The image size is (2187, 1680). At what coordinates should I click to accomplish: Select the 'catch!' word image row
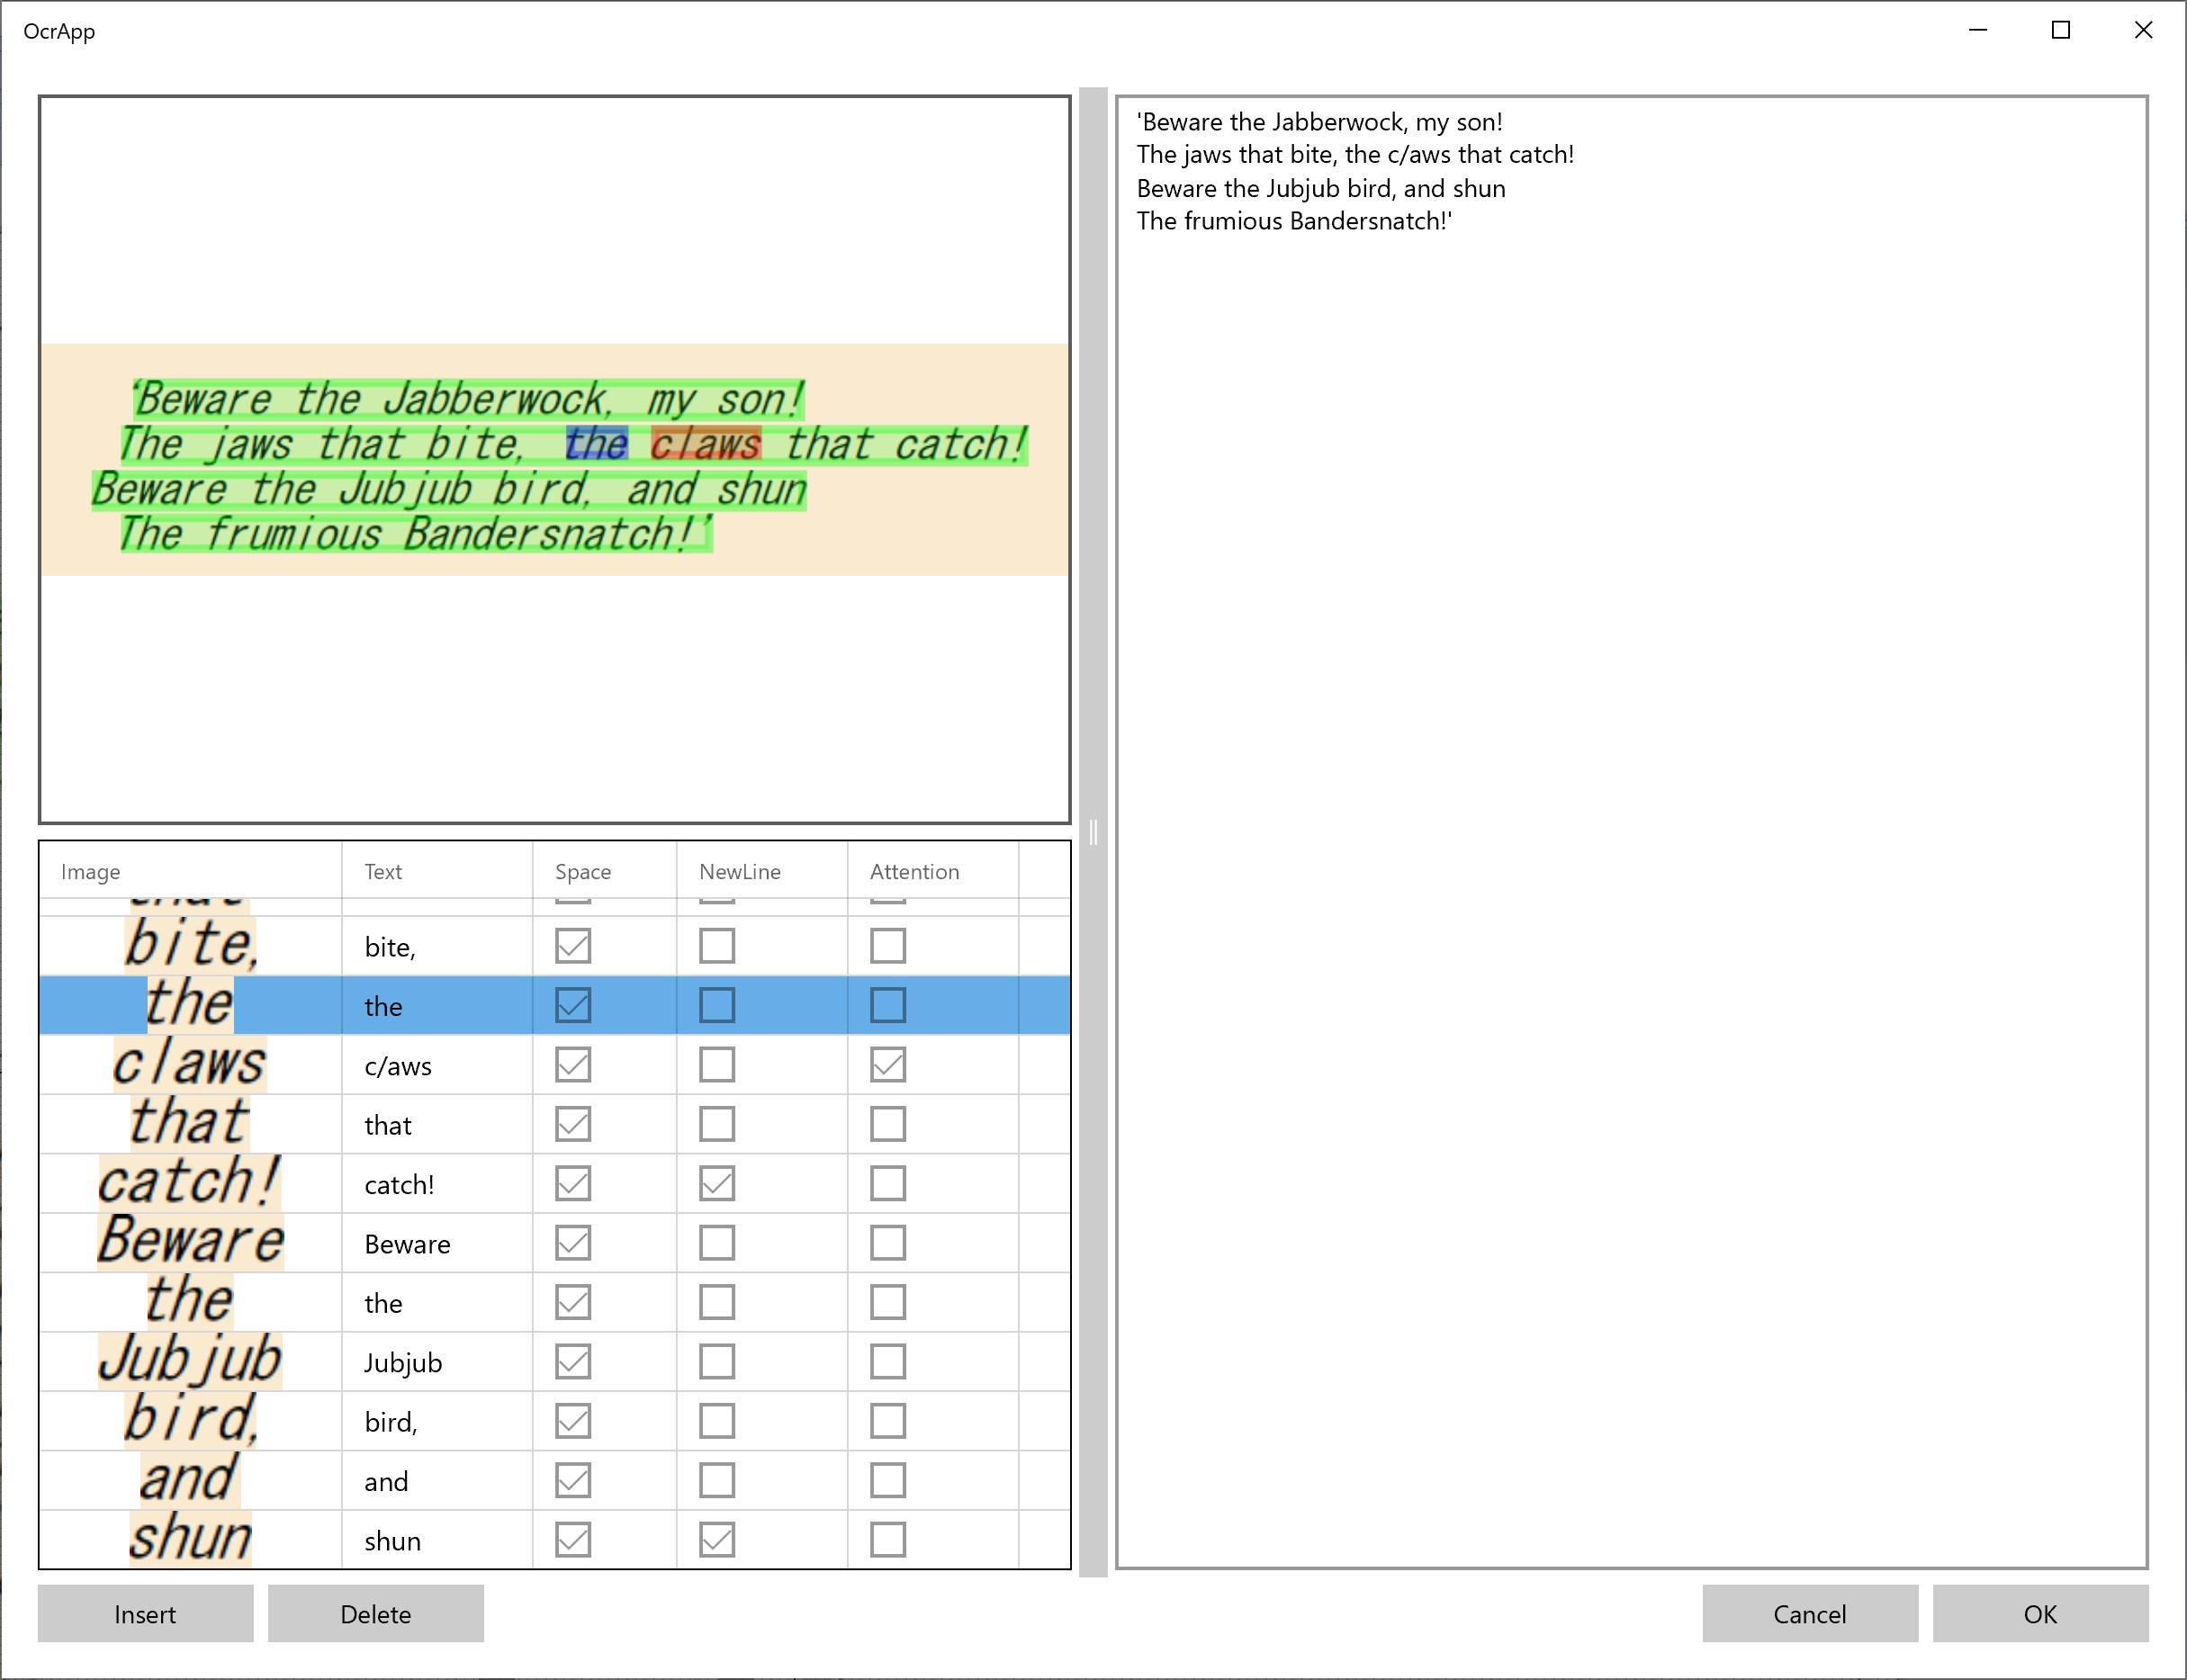[x=189, y=1183]
